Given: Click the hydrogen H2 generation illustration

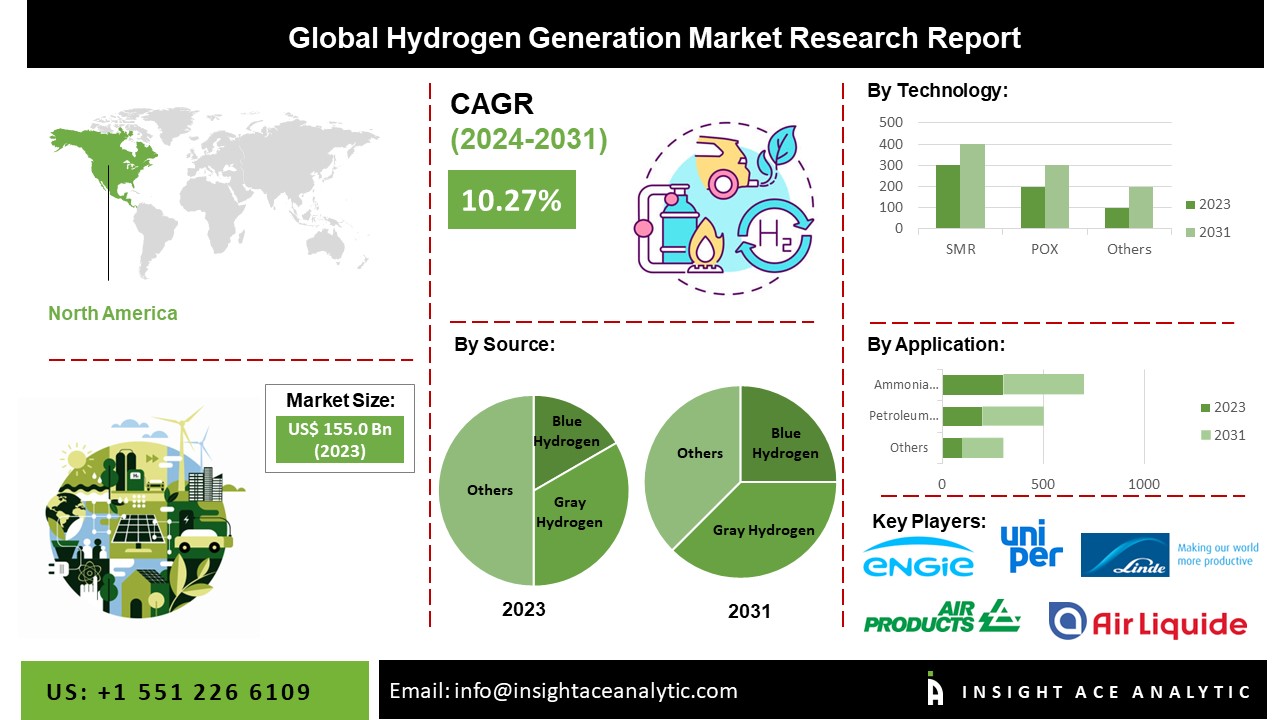Looking at the screenshot, I should click(726, 208).
